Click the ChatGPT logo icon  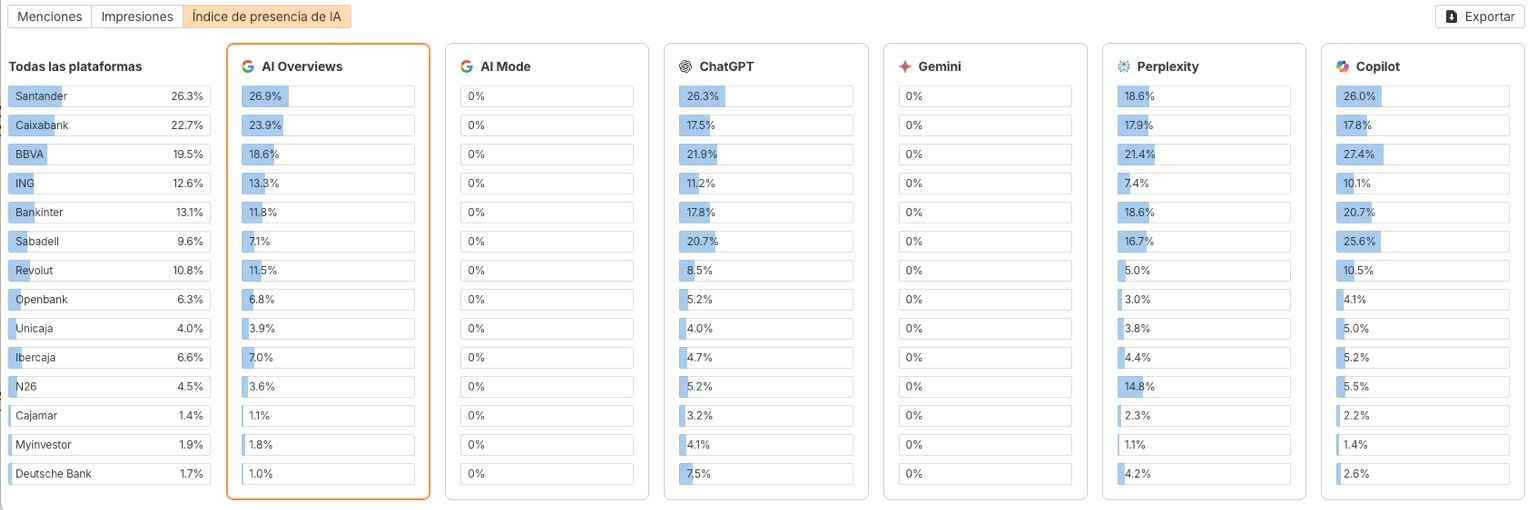pos(686,67)
